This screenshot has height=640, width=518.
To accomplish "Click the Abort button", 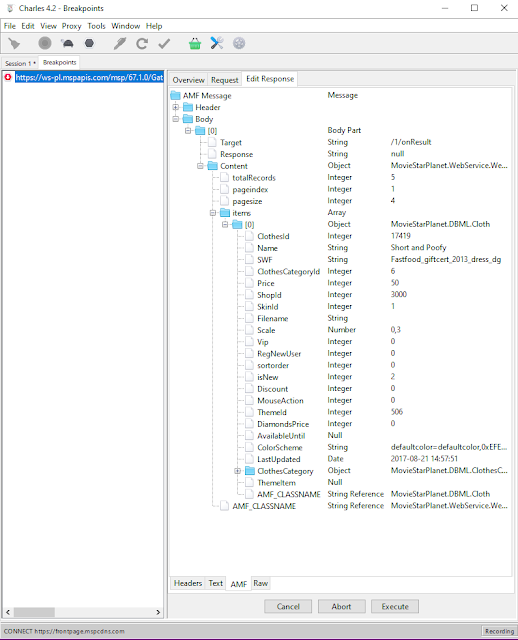I will (x=341, y=607).
